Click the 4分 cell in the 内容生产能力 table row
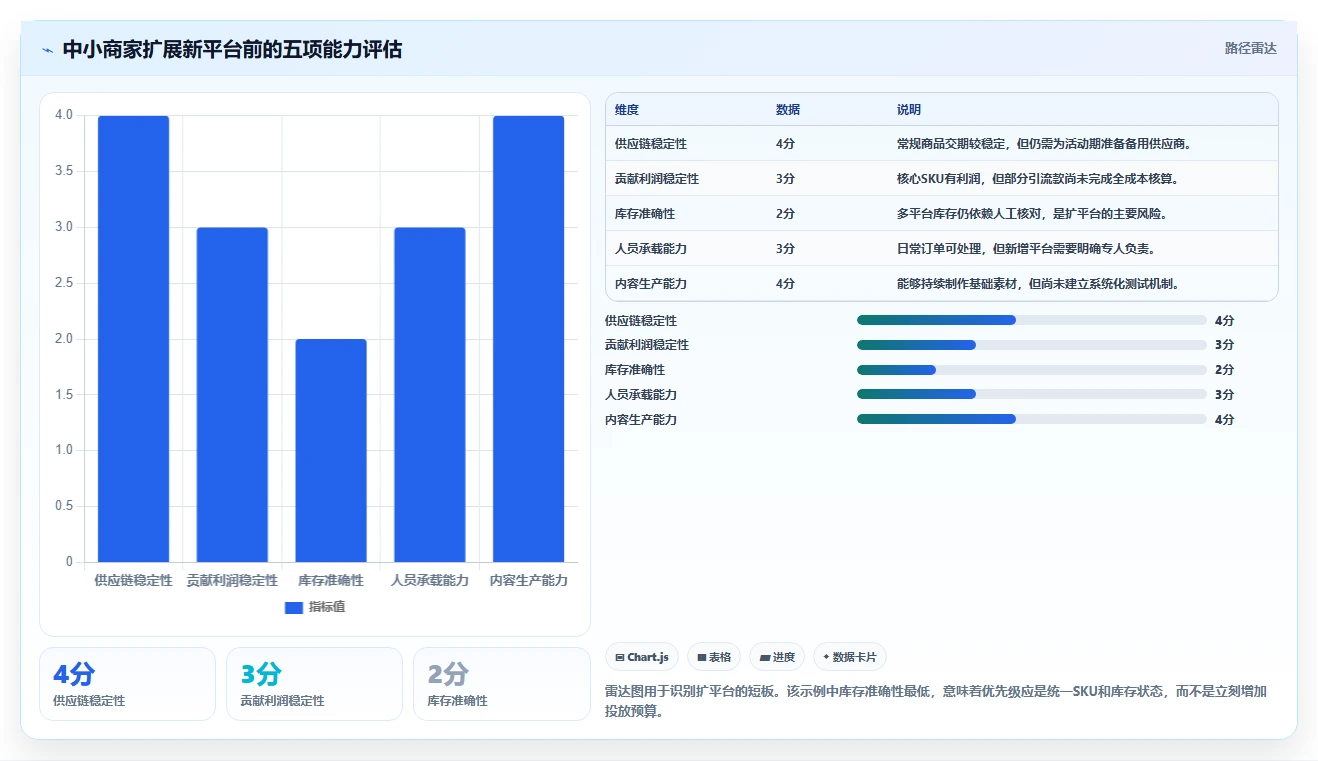Viewport: 1318px width, 761px height. [x=786, y=284]
